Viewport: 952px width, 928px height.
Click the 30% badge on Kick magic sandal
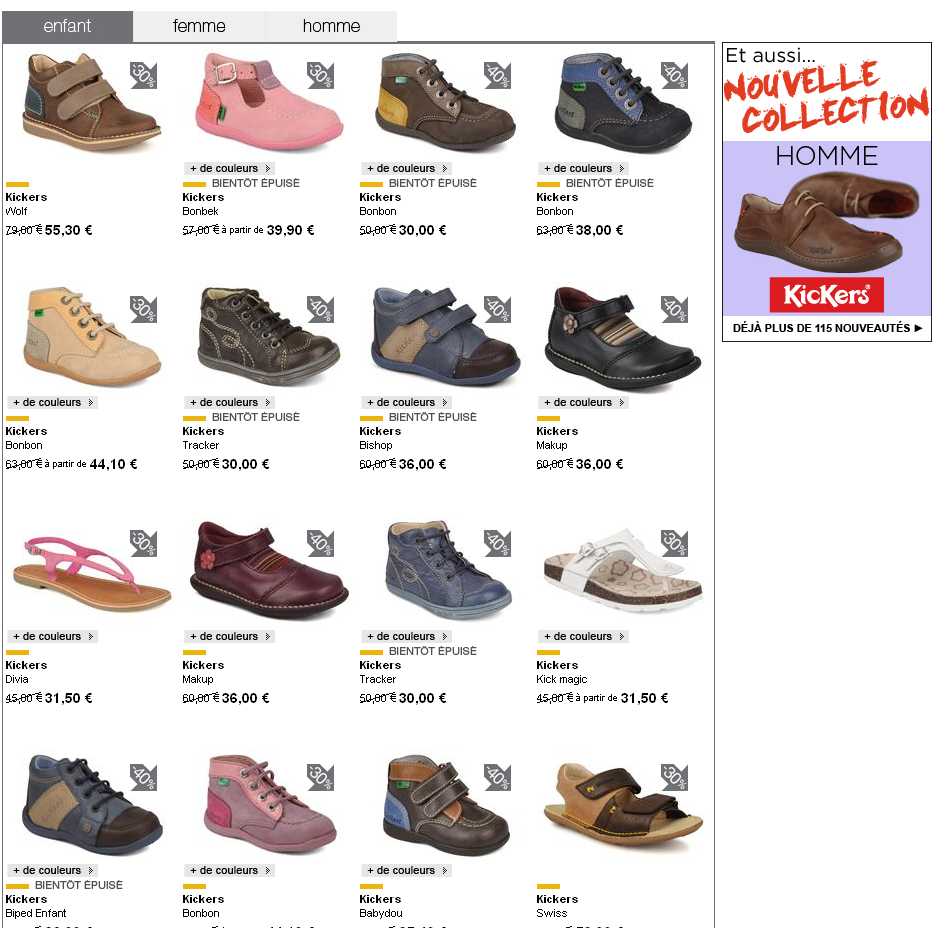675,543
